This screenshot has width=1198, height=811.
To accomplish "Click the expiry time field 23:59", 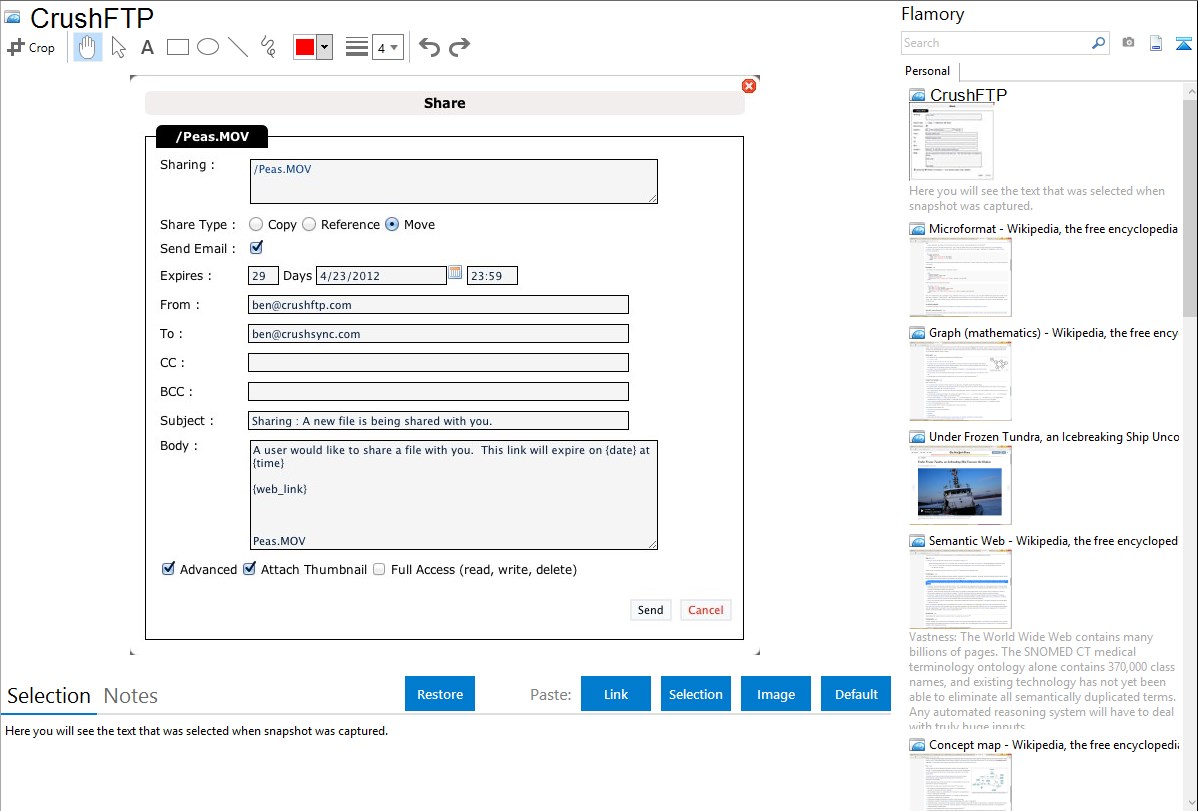I will coord(492,276).
